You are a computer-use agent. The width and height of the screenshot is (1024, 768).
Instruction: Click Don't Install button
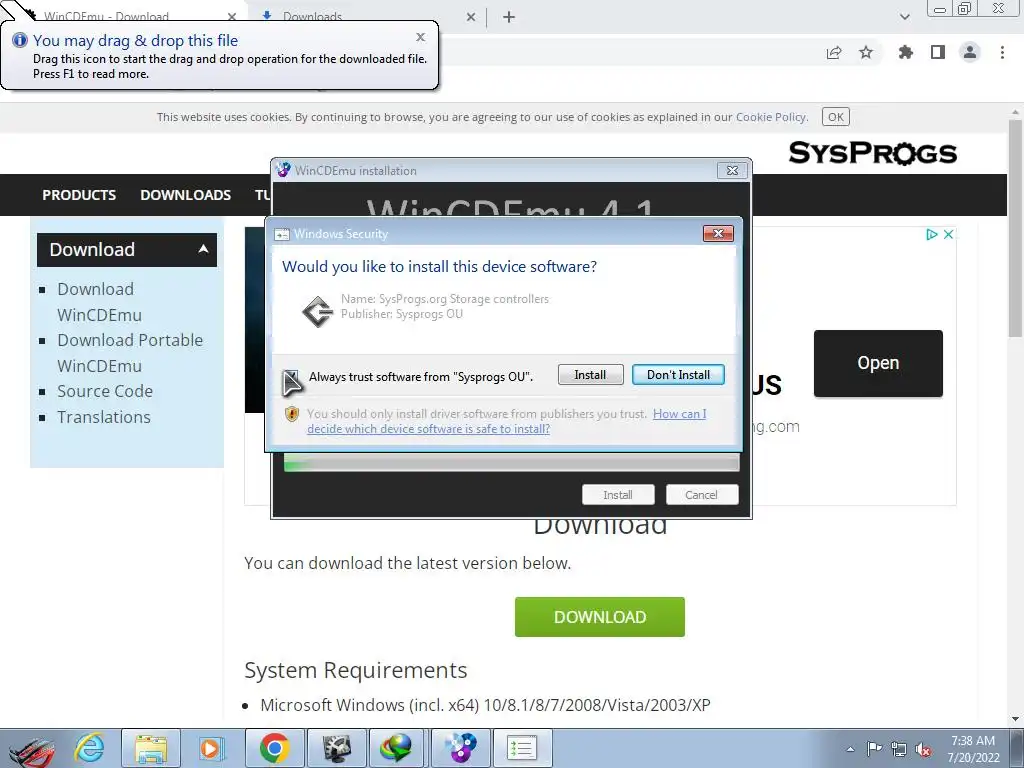click(x=678, y=375)
